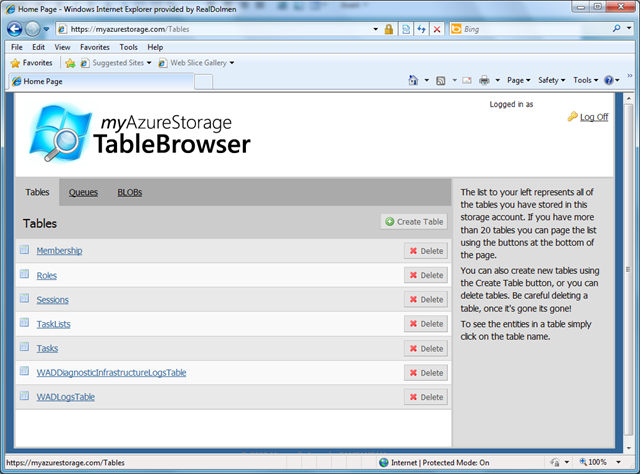Click the Home icon in command bar
The width and height of the screenshot is (640, 474).
pyautogui.click(x=413, y=80)
